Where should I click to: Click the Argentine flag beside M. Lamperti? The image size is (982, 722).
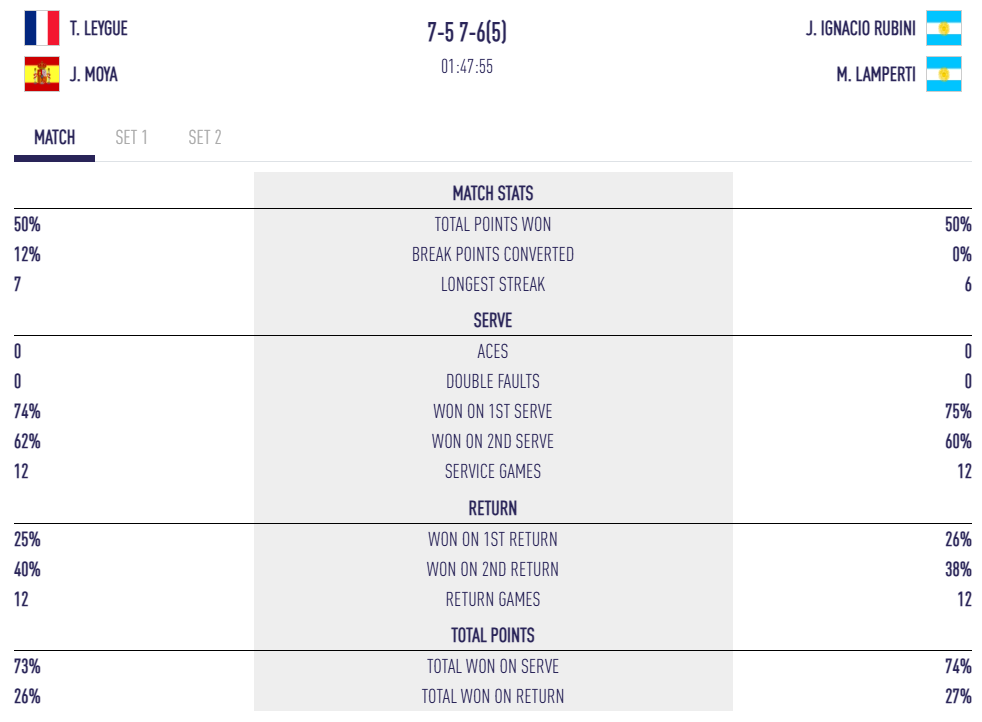pyautogui.click(x=943, y=74)
